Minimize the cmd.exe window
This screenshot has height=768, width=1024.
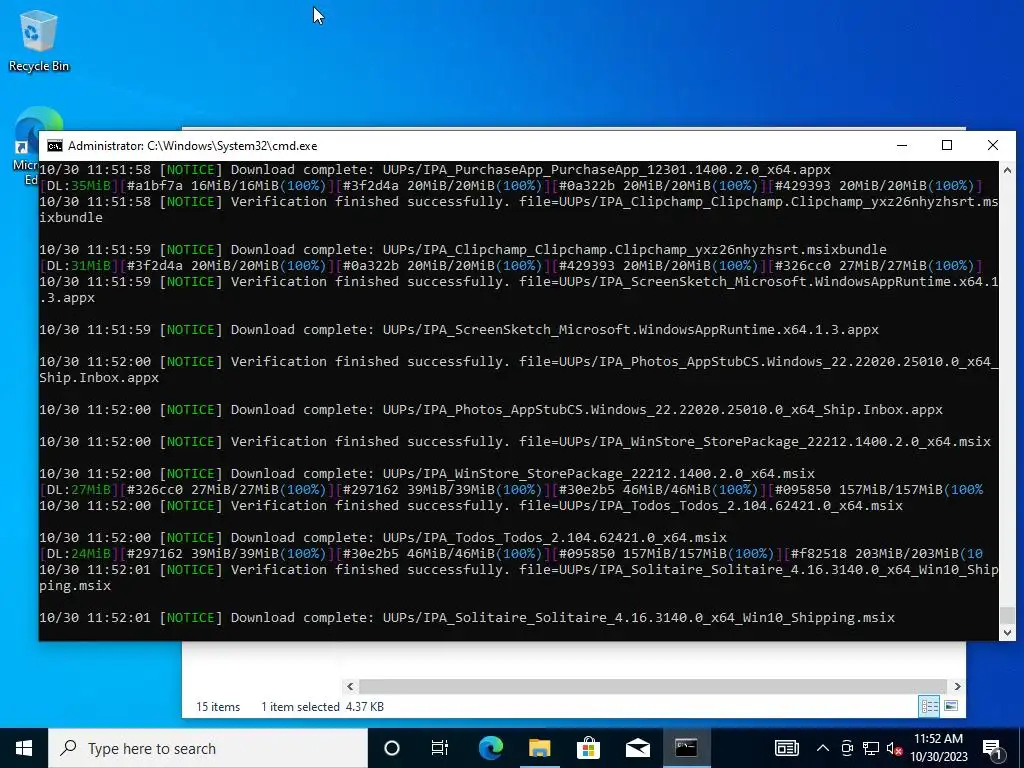point(902,145)
